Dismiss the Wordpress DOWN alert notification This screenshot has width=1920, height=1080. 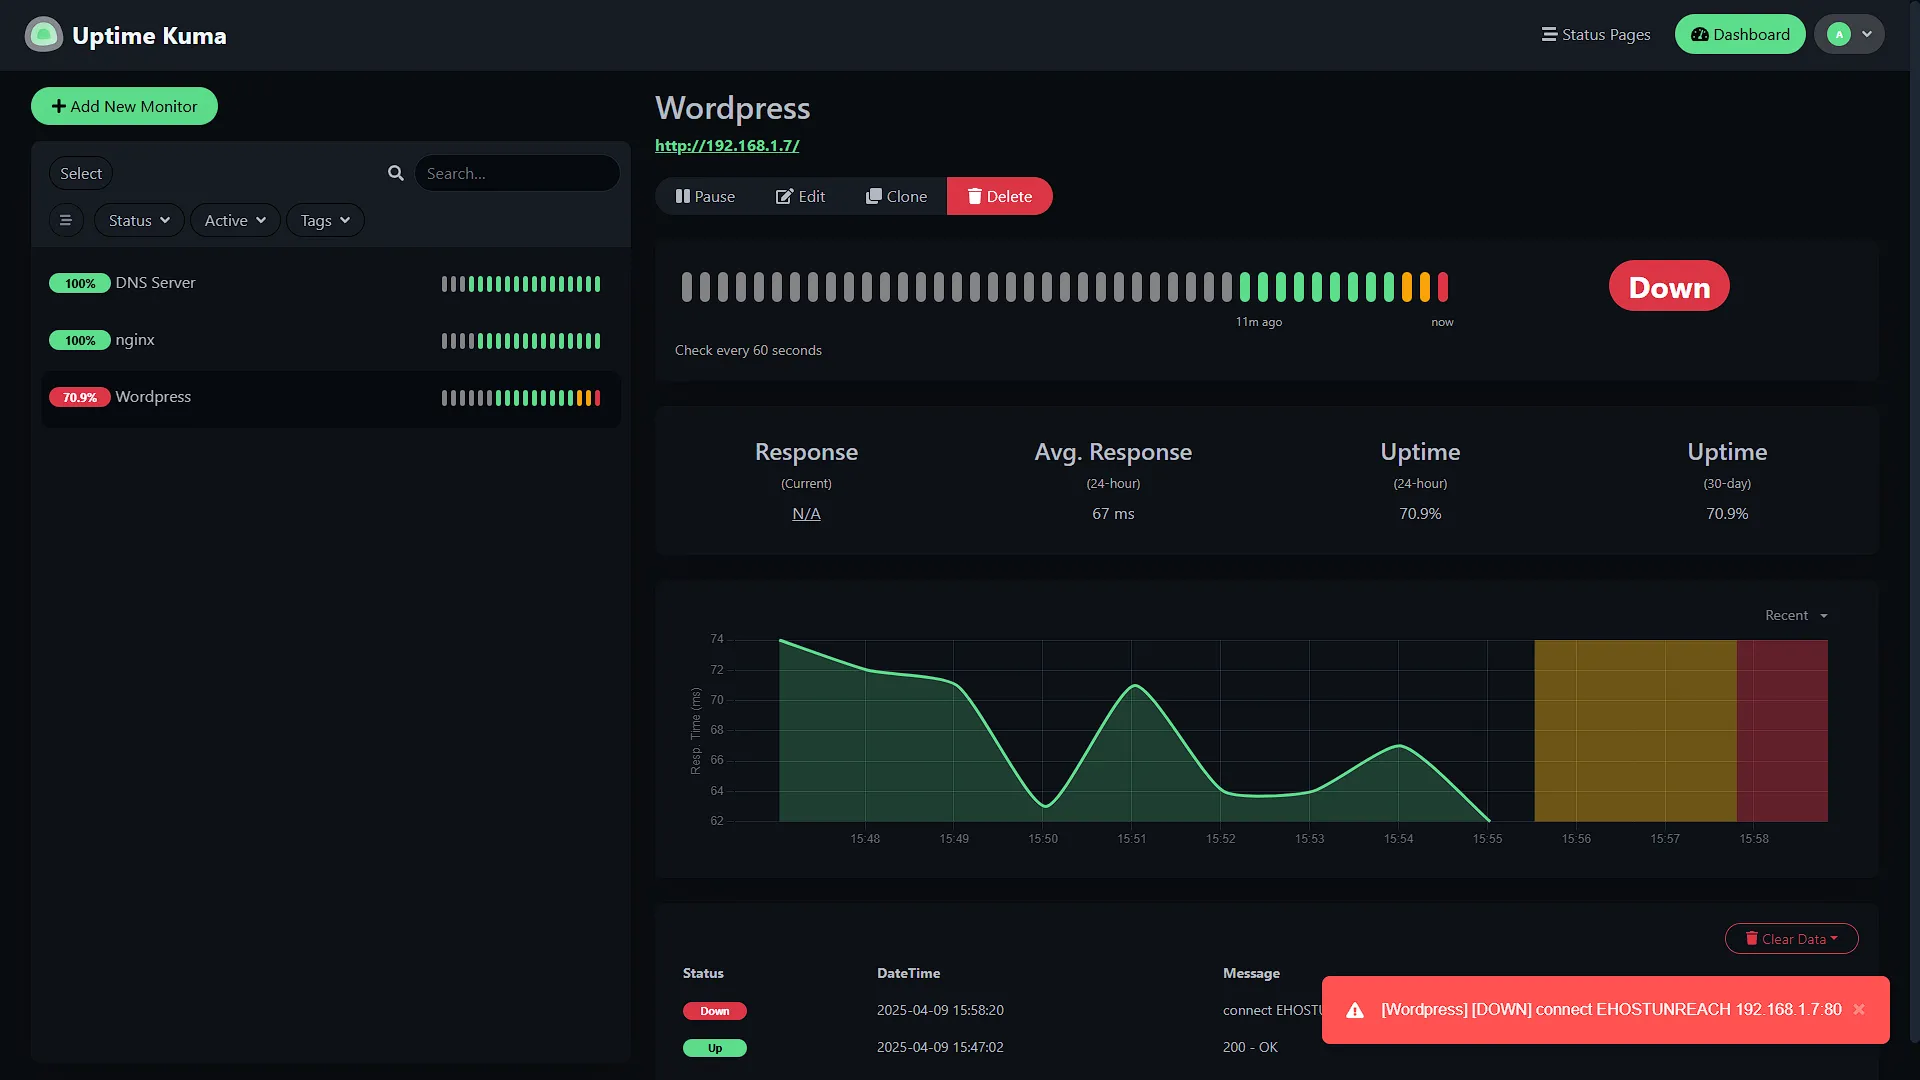click(1859, 1010)
